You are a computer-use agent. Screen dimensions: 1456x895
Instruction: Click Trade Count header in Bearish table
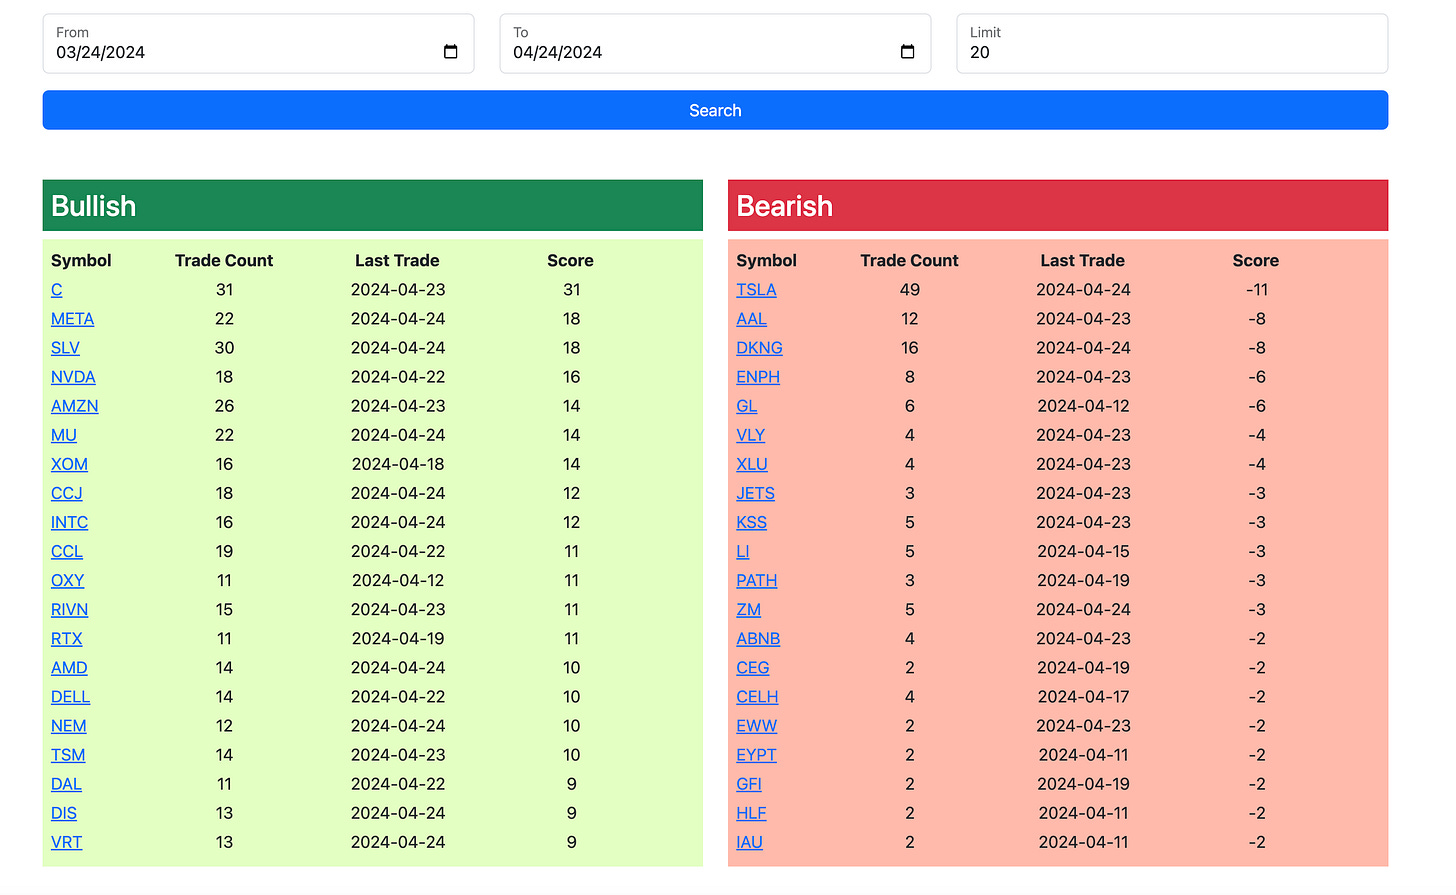pos(909,260)
